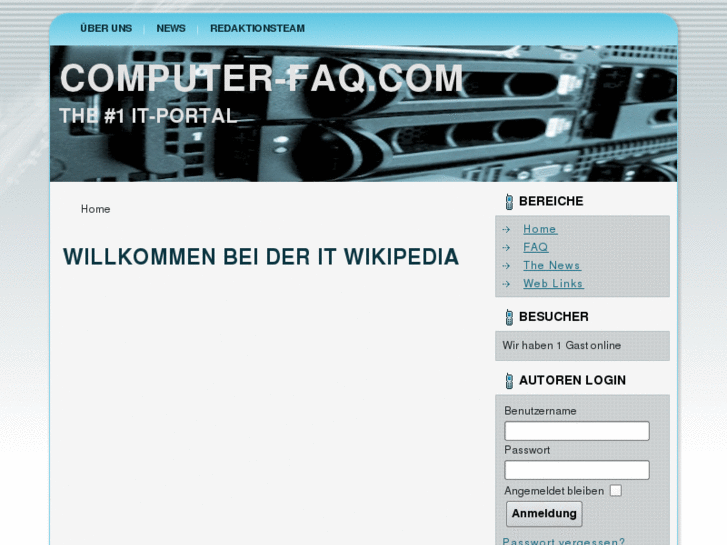Click the THE #1 IT-PORTAL slogan
727x545 pixels.
click(x=148, y=116)
